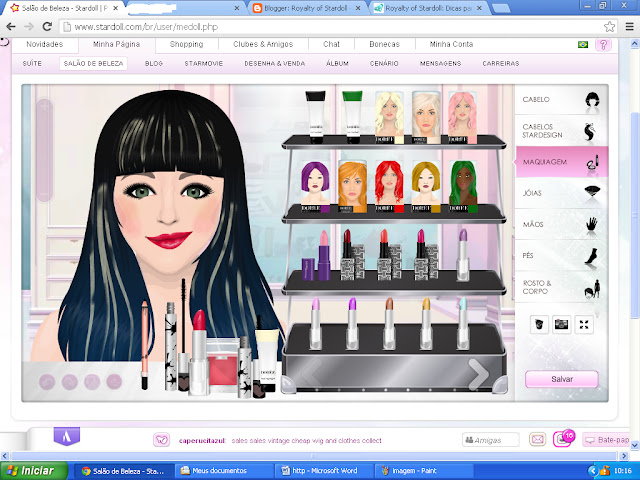Open the Cabelo hair category
This screenshot has height=480, width=640.
[x=562, y=100]
